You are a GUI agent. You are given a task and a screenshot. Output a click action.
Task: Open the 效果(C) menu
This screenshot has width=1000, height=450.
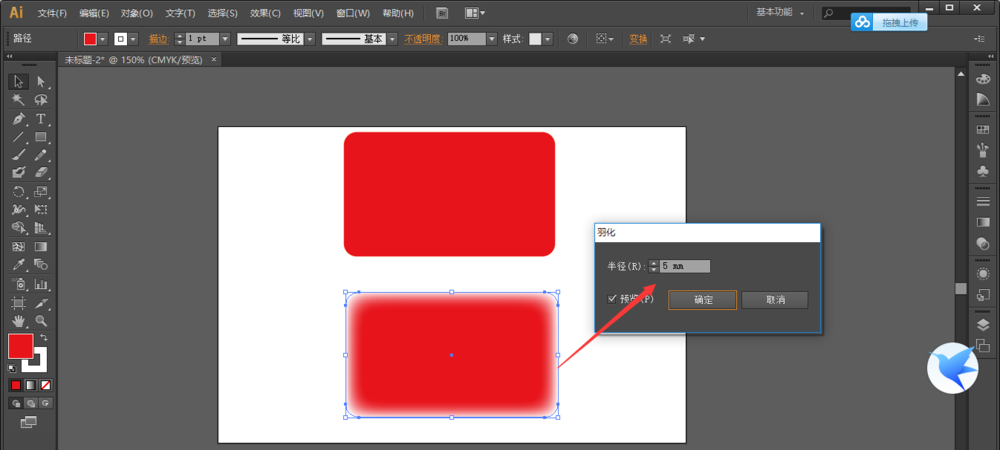coord(265,13)
